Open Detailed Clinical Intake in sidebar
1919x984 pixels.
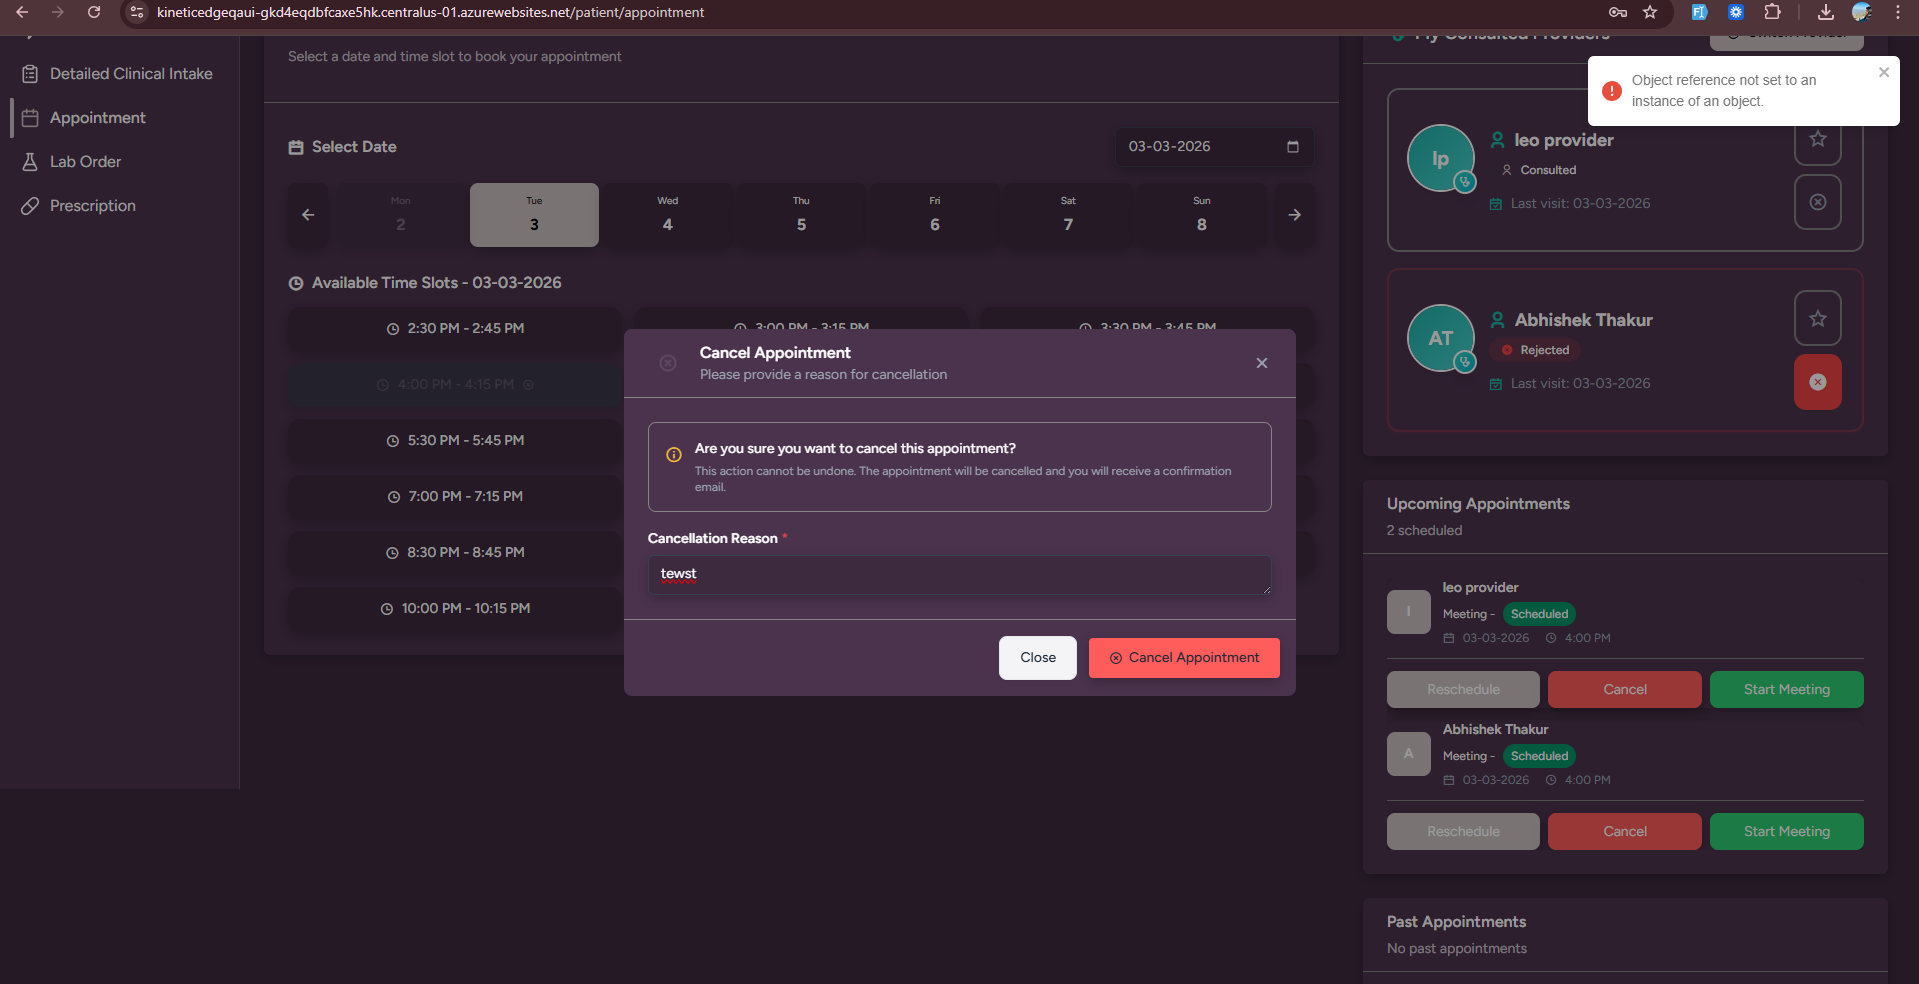pos(130,74)
